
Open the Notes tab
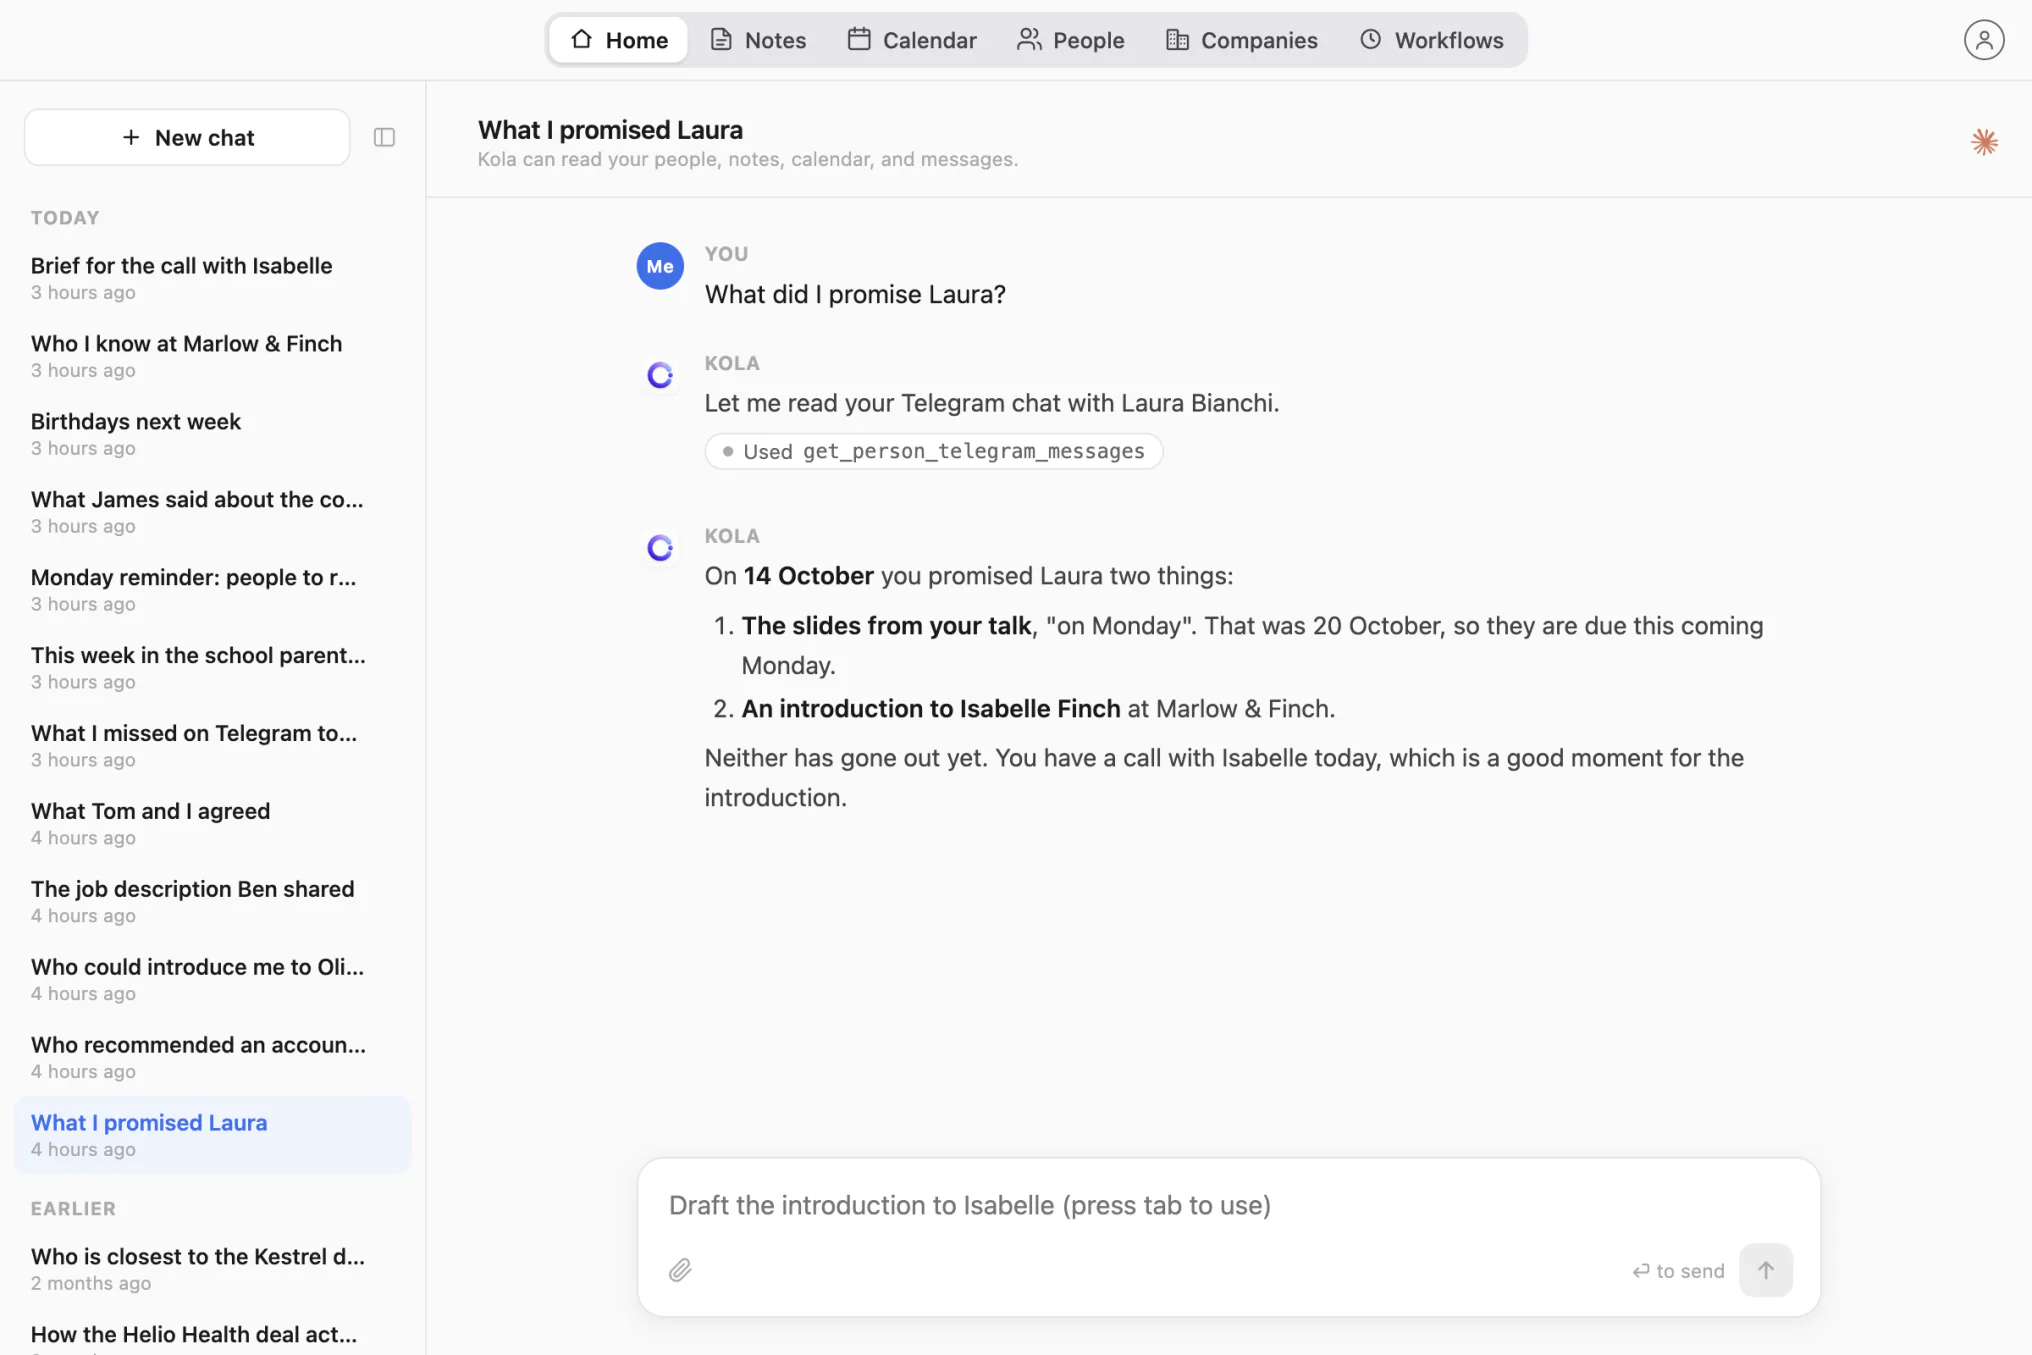(758, 40)
